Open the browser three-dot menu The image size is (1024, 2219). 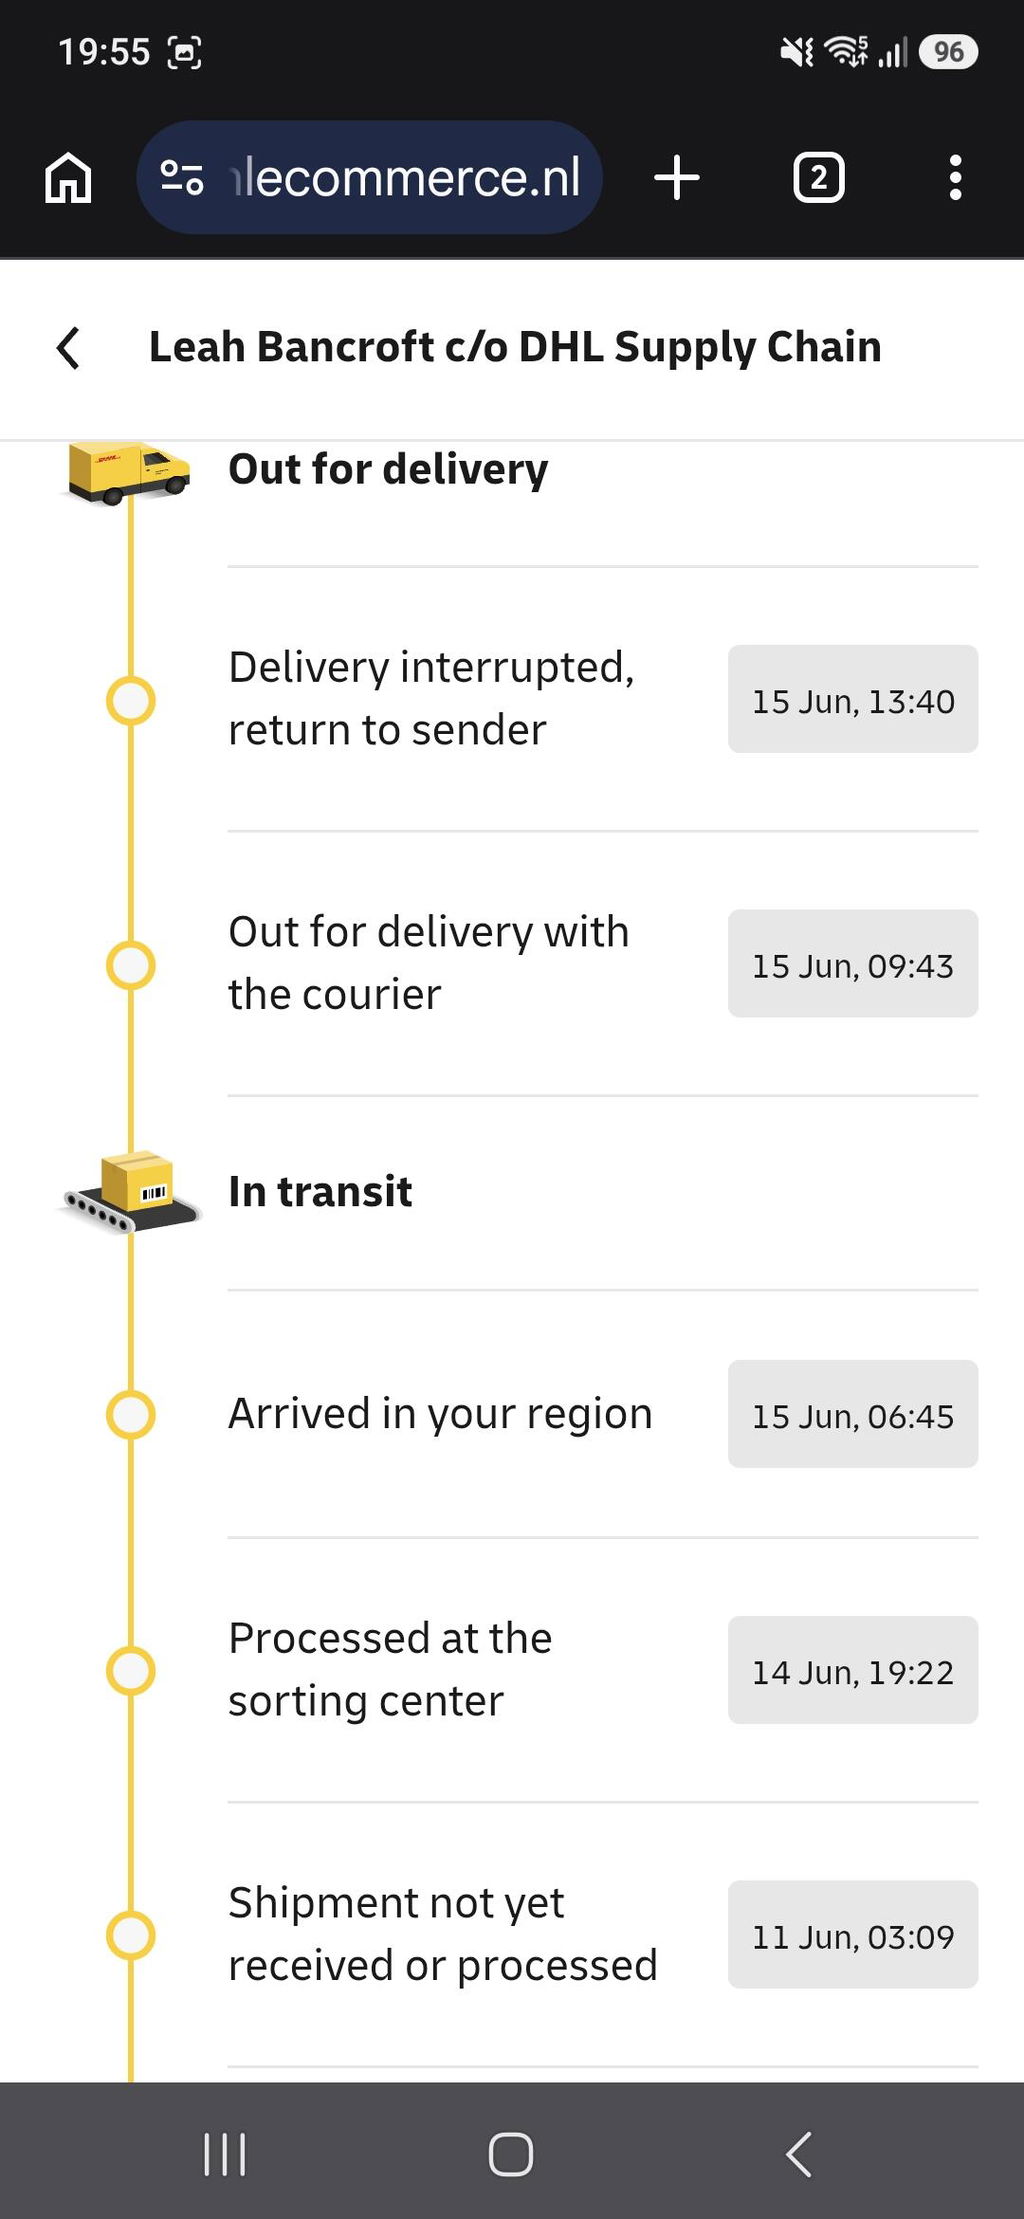(x=956, y=178)
